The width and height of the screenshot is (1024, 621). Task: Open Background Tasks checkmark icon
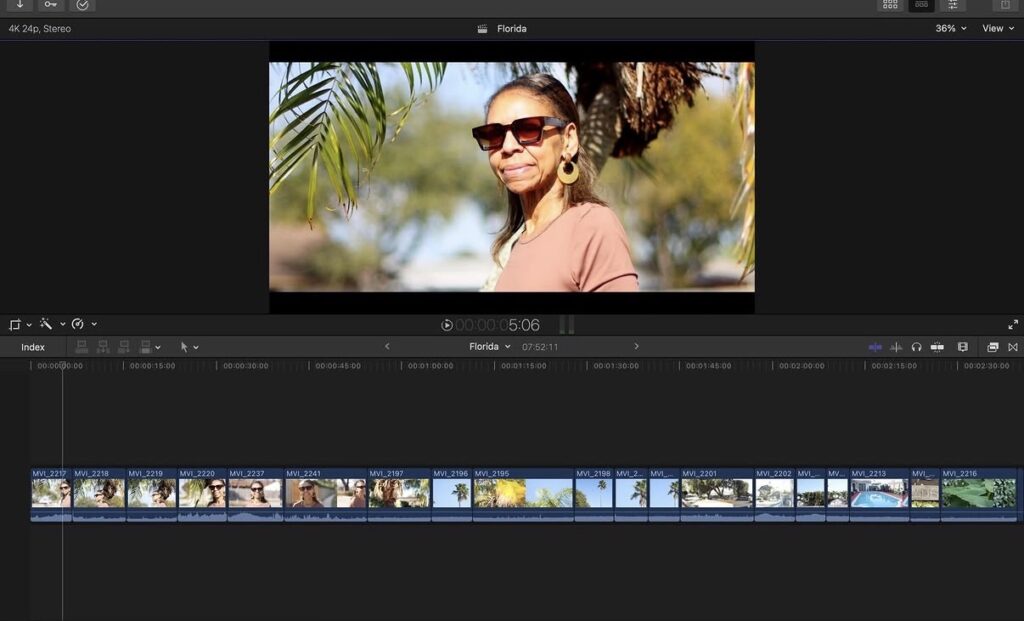[82, 5]
